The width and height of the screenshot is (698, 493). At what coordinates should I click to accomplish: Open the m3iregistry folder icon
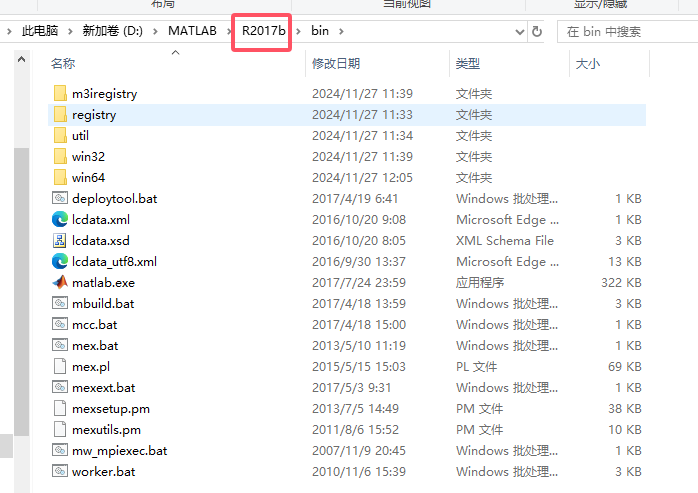(60, 94)
